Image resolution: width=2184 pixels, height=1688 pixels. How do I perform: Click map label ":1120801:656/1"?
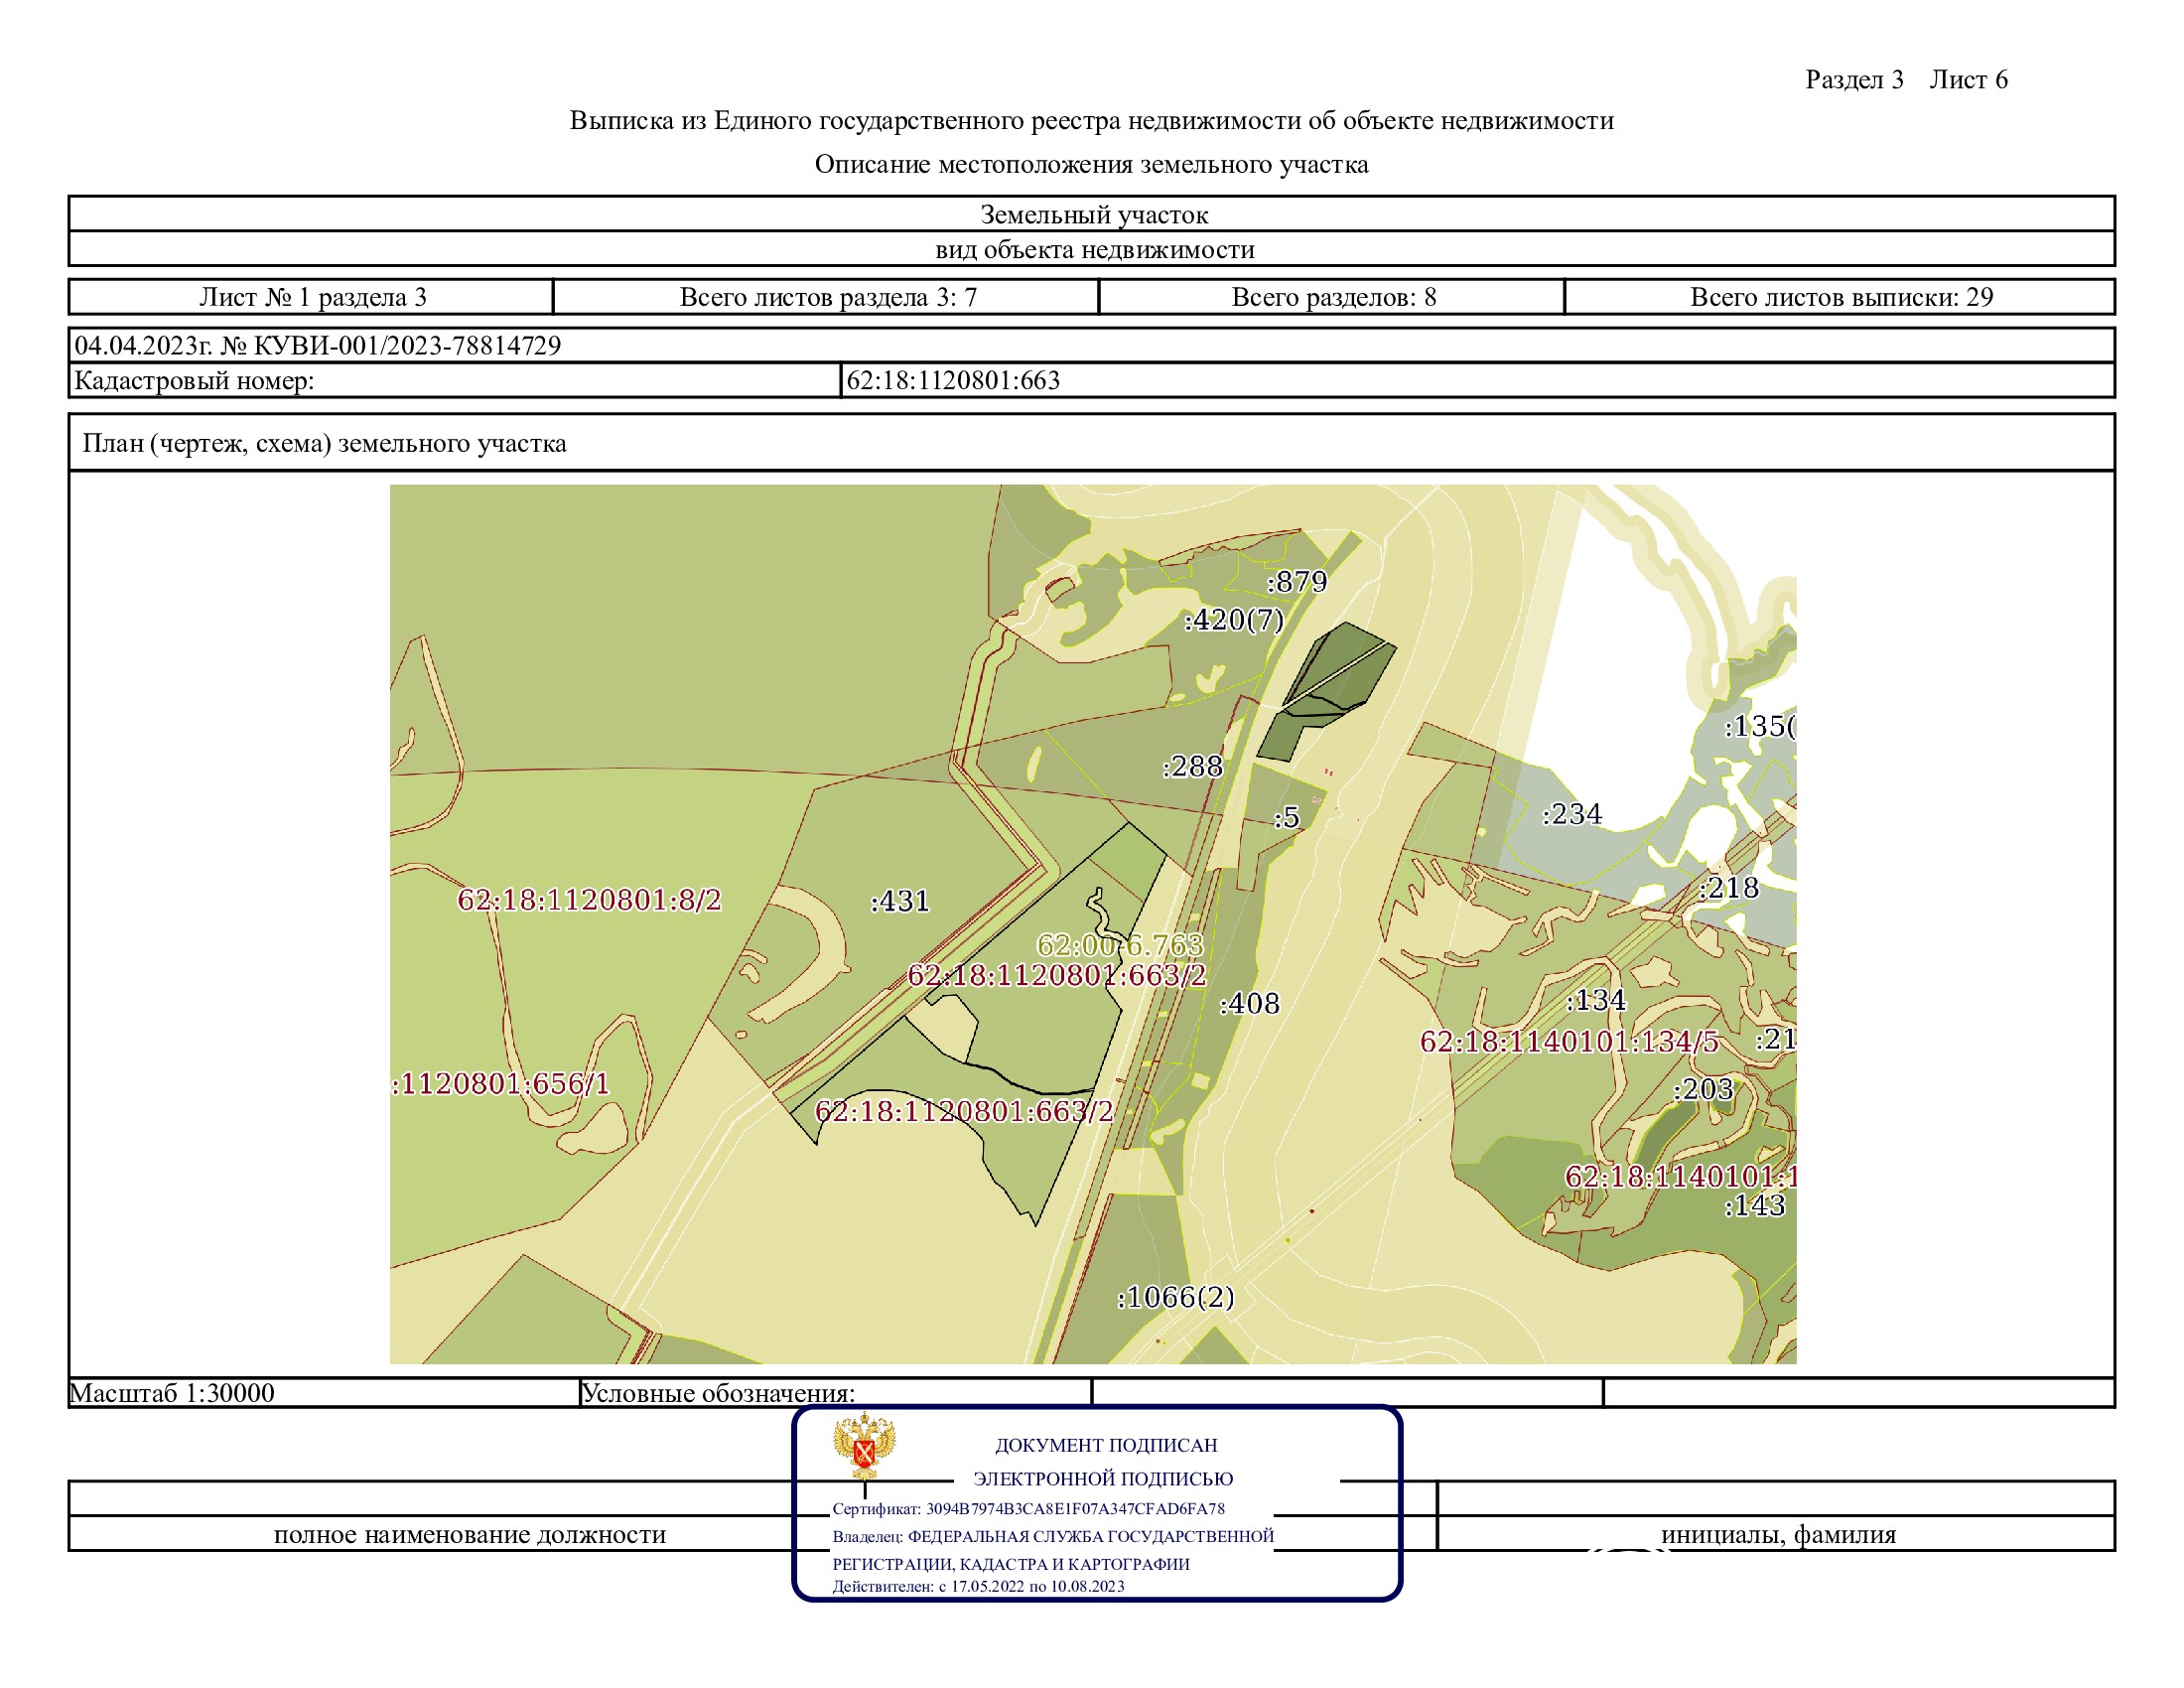tap(500, 1084)
